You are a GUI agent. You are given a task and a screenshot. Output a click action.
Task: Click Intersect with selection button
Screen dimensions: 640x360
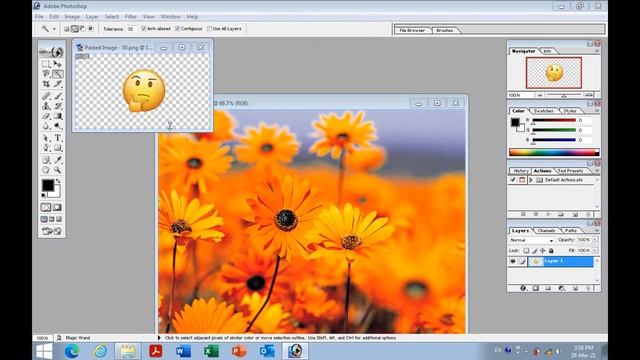[91, 29]
